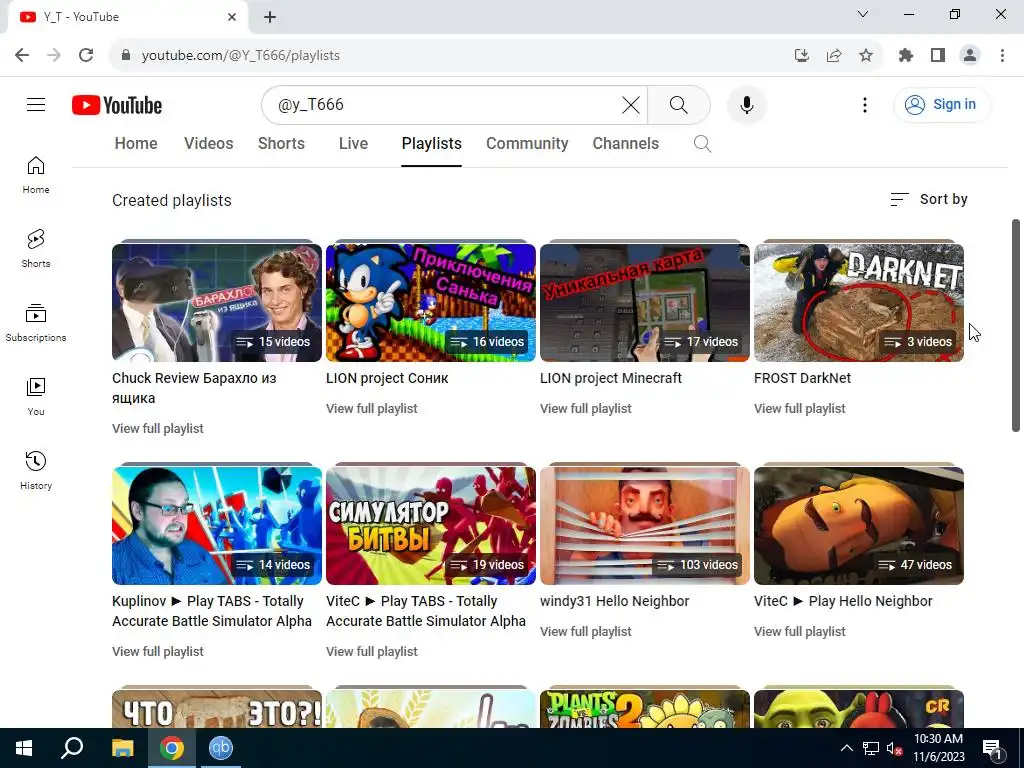
Task: Click the page vertical scrollbar
Action: point(1016,325)
